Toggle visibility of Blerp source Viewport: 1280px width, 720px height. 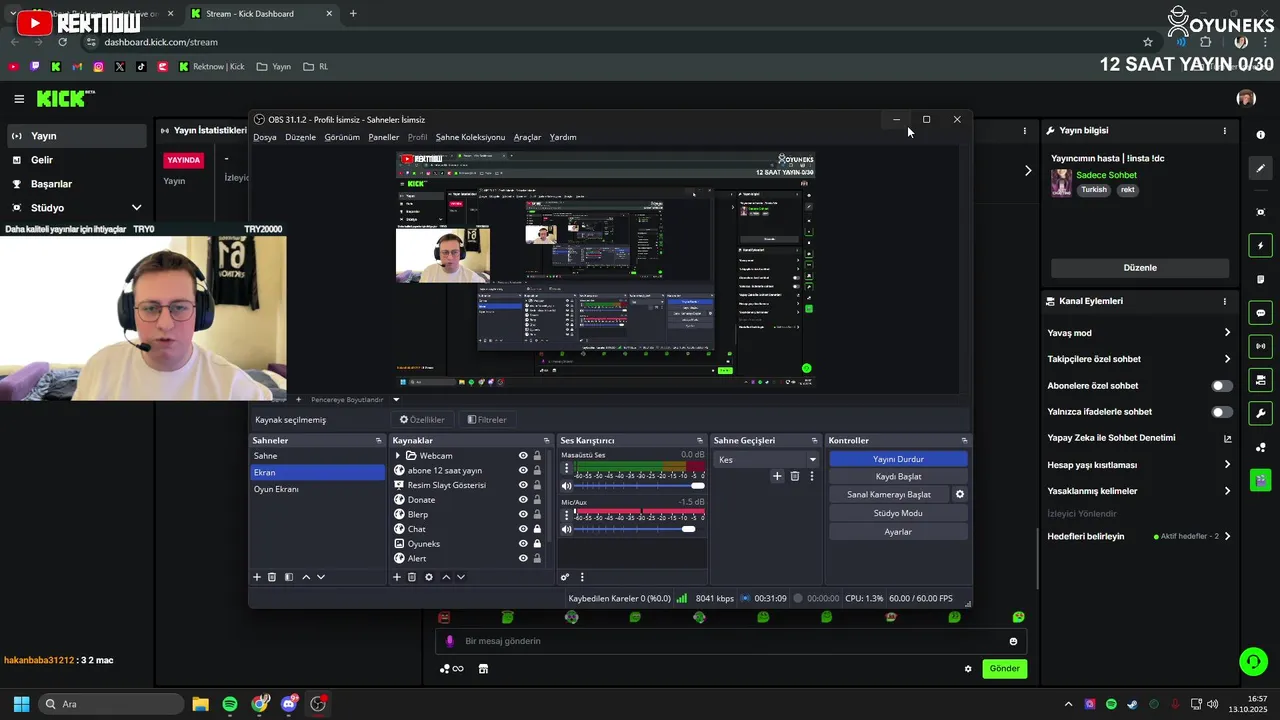pos(523,515)
